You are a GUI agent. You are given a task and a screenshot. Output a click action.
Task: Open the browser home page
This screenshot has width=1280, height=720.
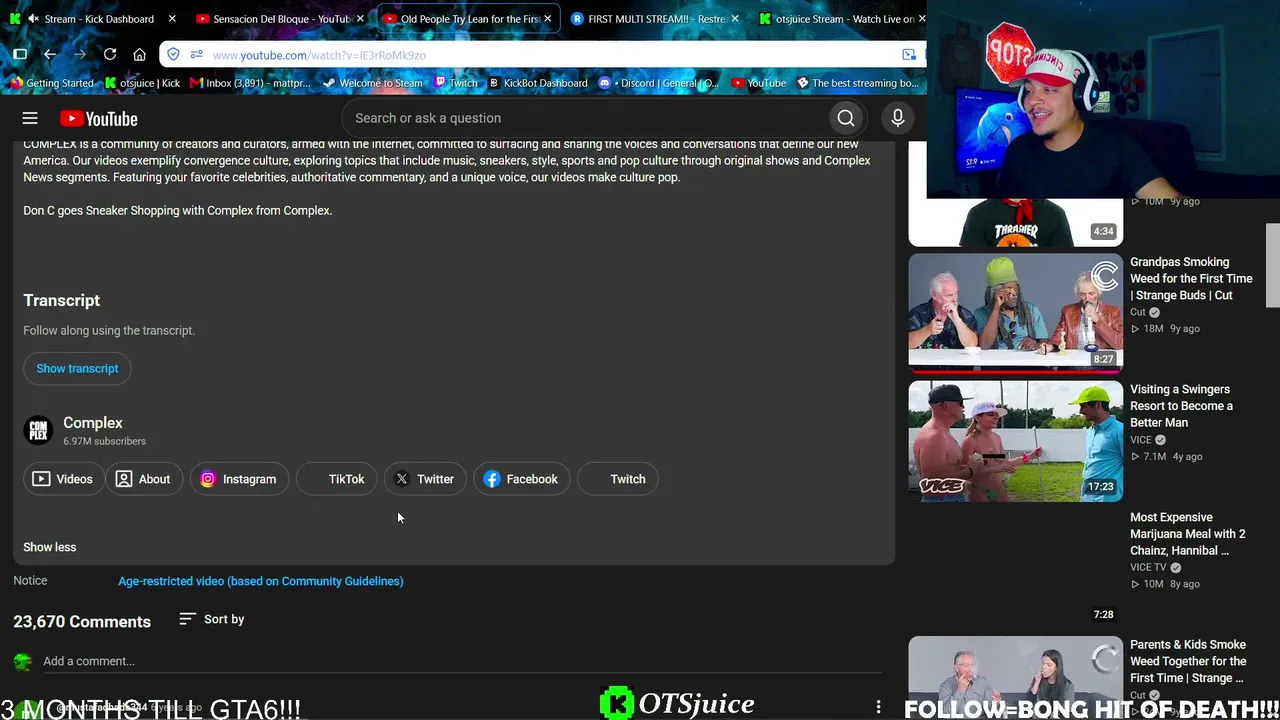point(140,54)
